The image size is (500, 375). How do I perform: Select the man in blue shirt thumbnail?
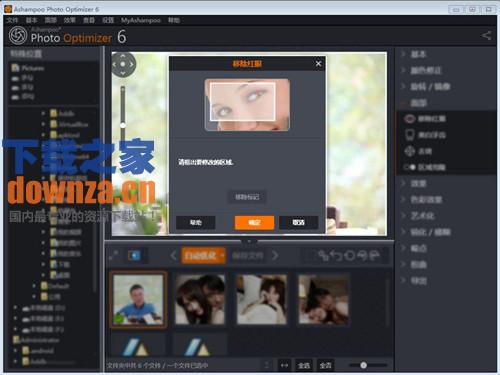point(138,300)
